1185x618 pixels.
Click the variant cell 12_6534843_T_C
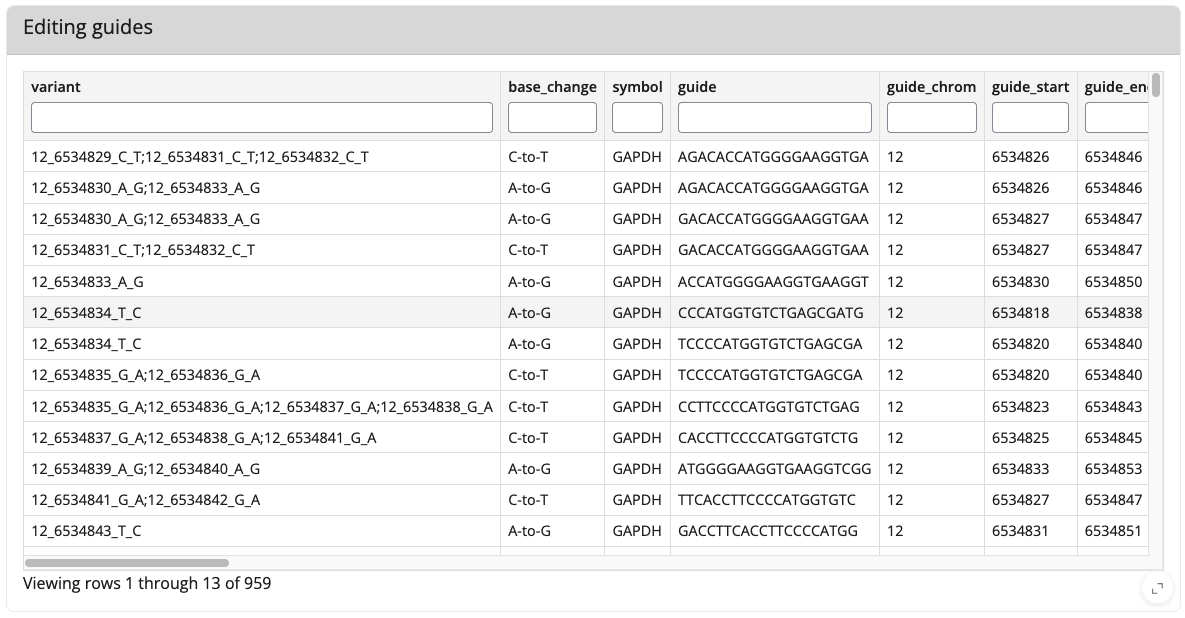coord(87,531)
